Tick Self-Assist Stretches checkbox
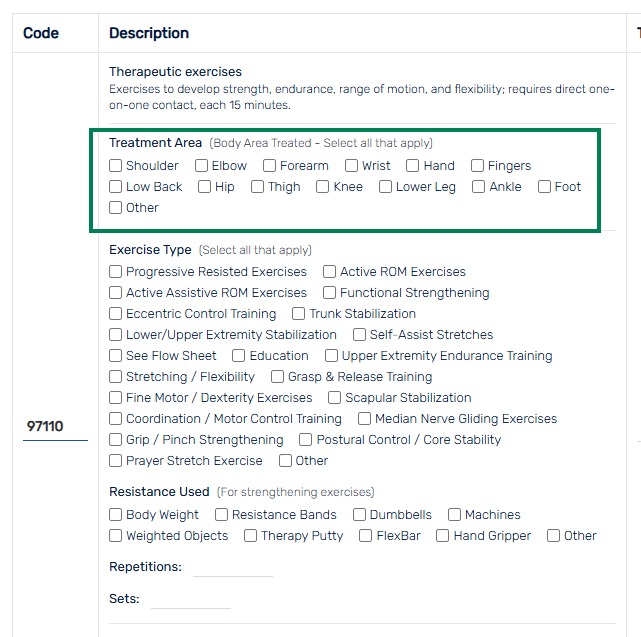641x637 pixels. pyautogui.click(x=359, y=334)
